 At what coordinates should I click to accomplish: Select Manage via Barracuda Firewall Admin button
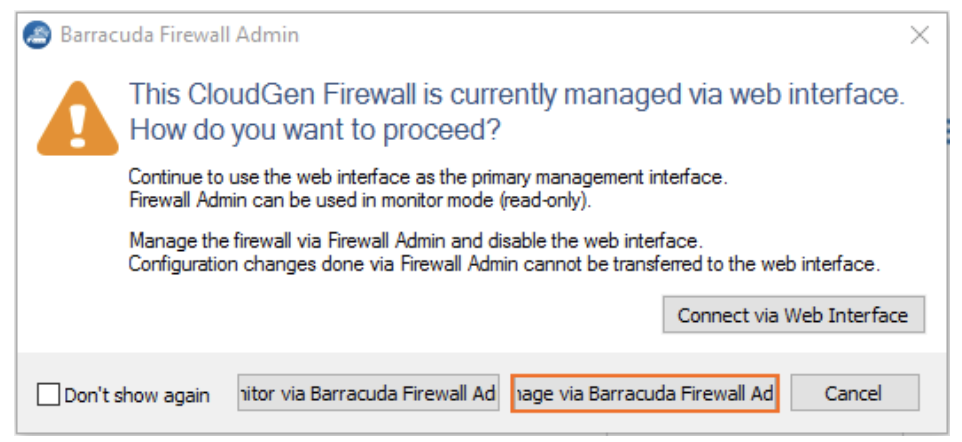coord(645,393)
